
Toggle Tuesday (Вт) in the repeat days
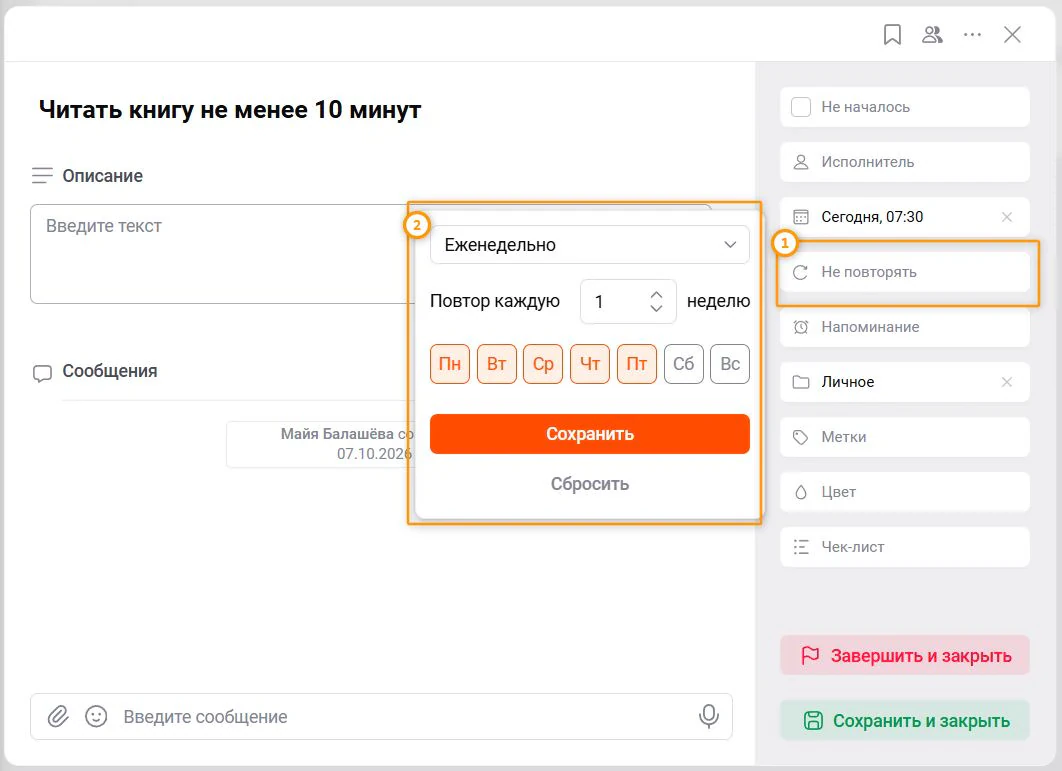[496, 364]
